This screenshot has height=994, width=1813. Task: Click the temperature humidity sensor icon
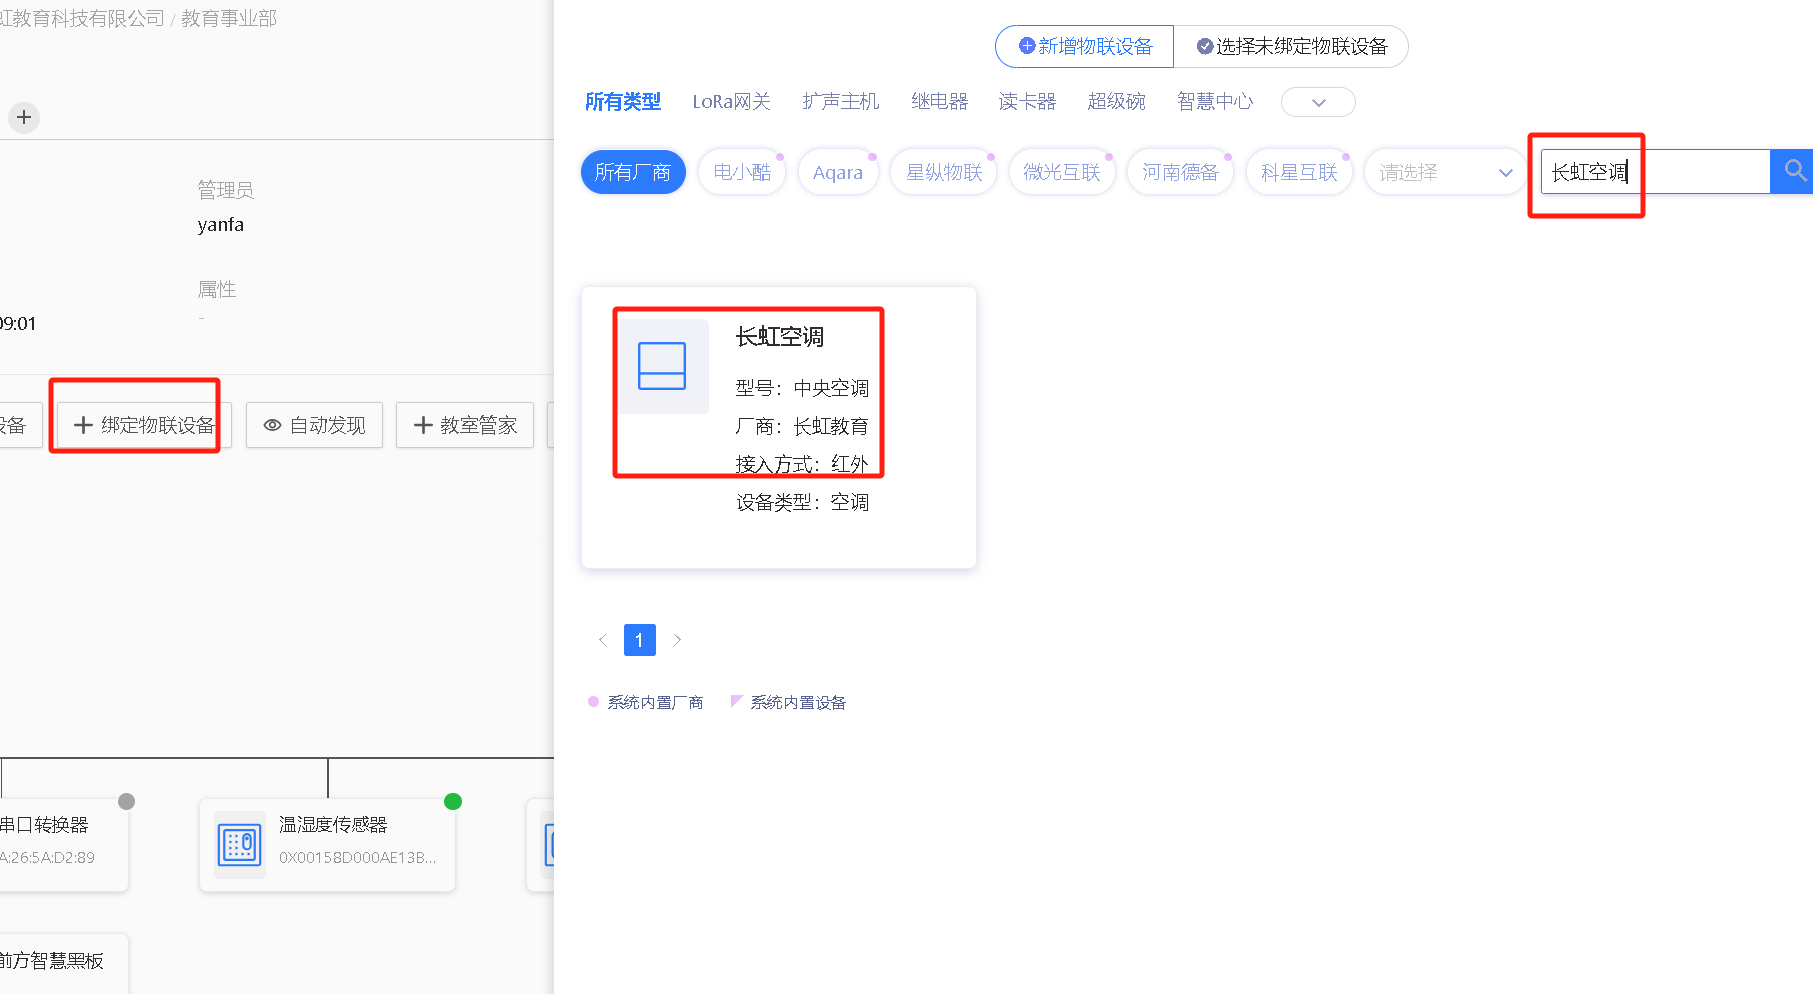pyautogui.click(x=240, y=845)
